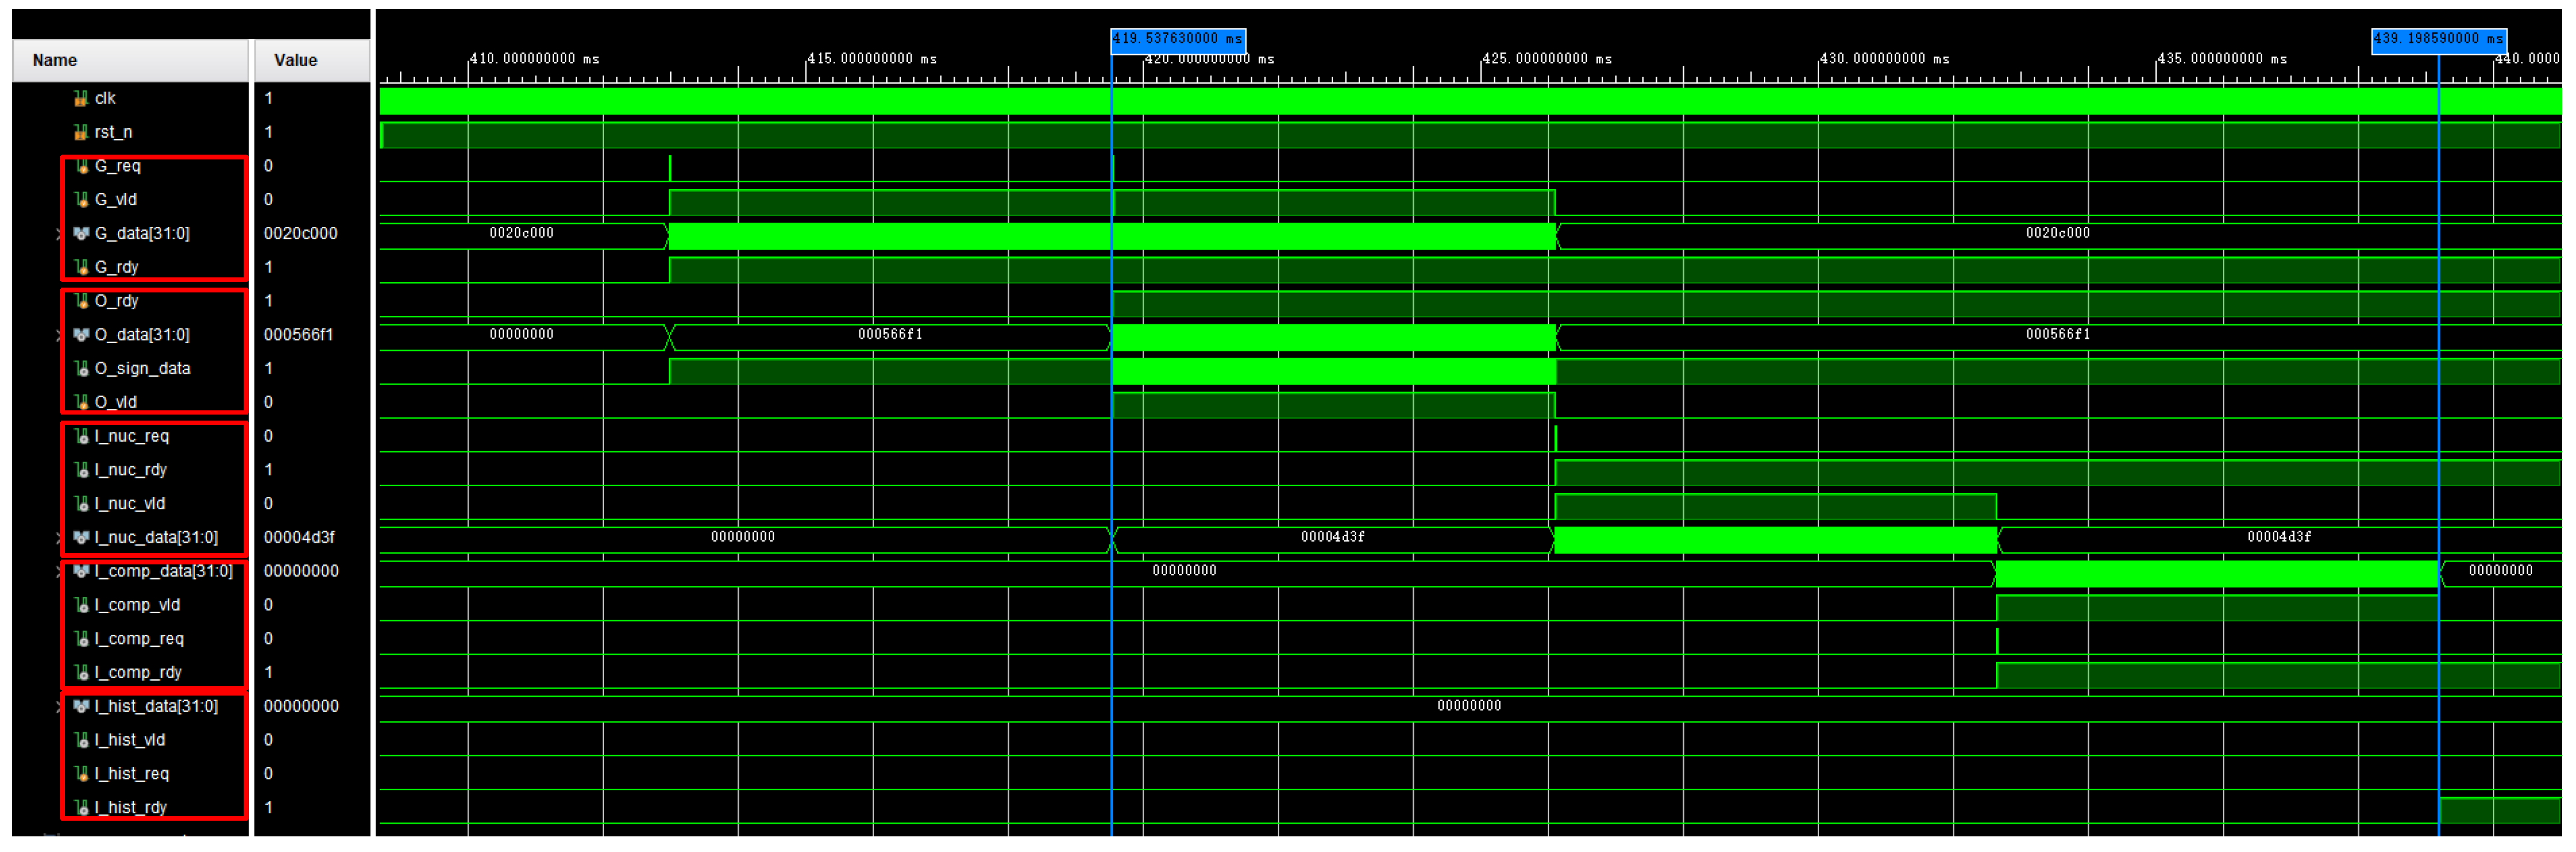Expand the G_data[31:0] bus
The height and width of the screenshot is (852, 2576).
59,234
